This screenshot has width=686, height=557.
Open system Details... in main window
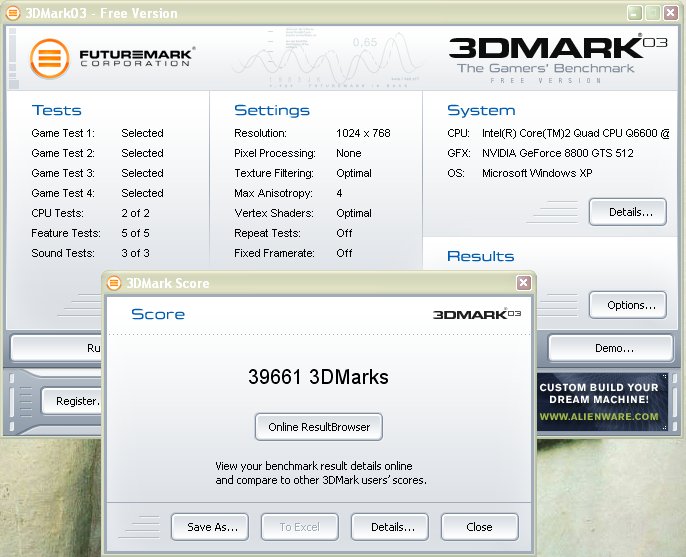[x=628, y=212]
